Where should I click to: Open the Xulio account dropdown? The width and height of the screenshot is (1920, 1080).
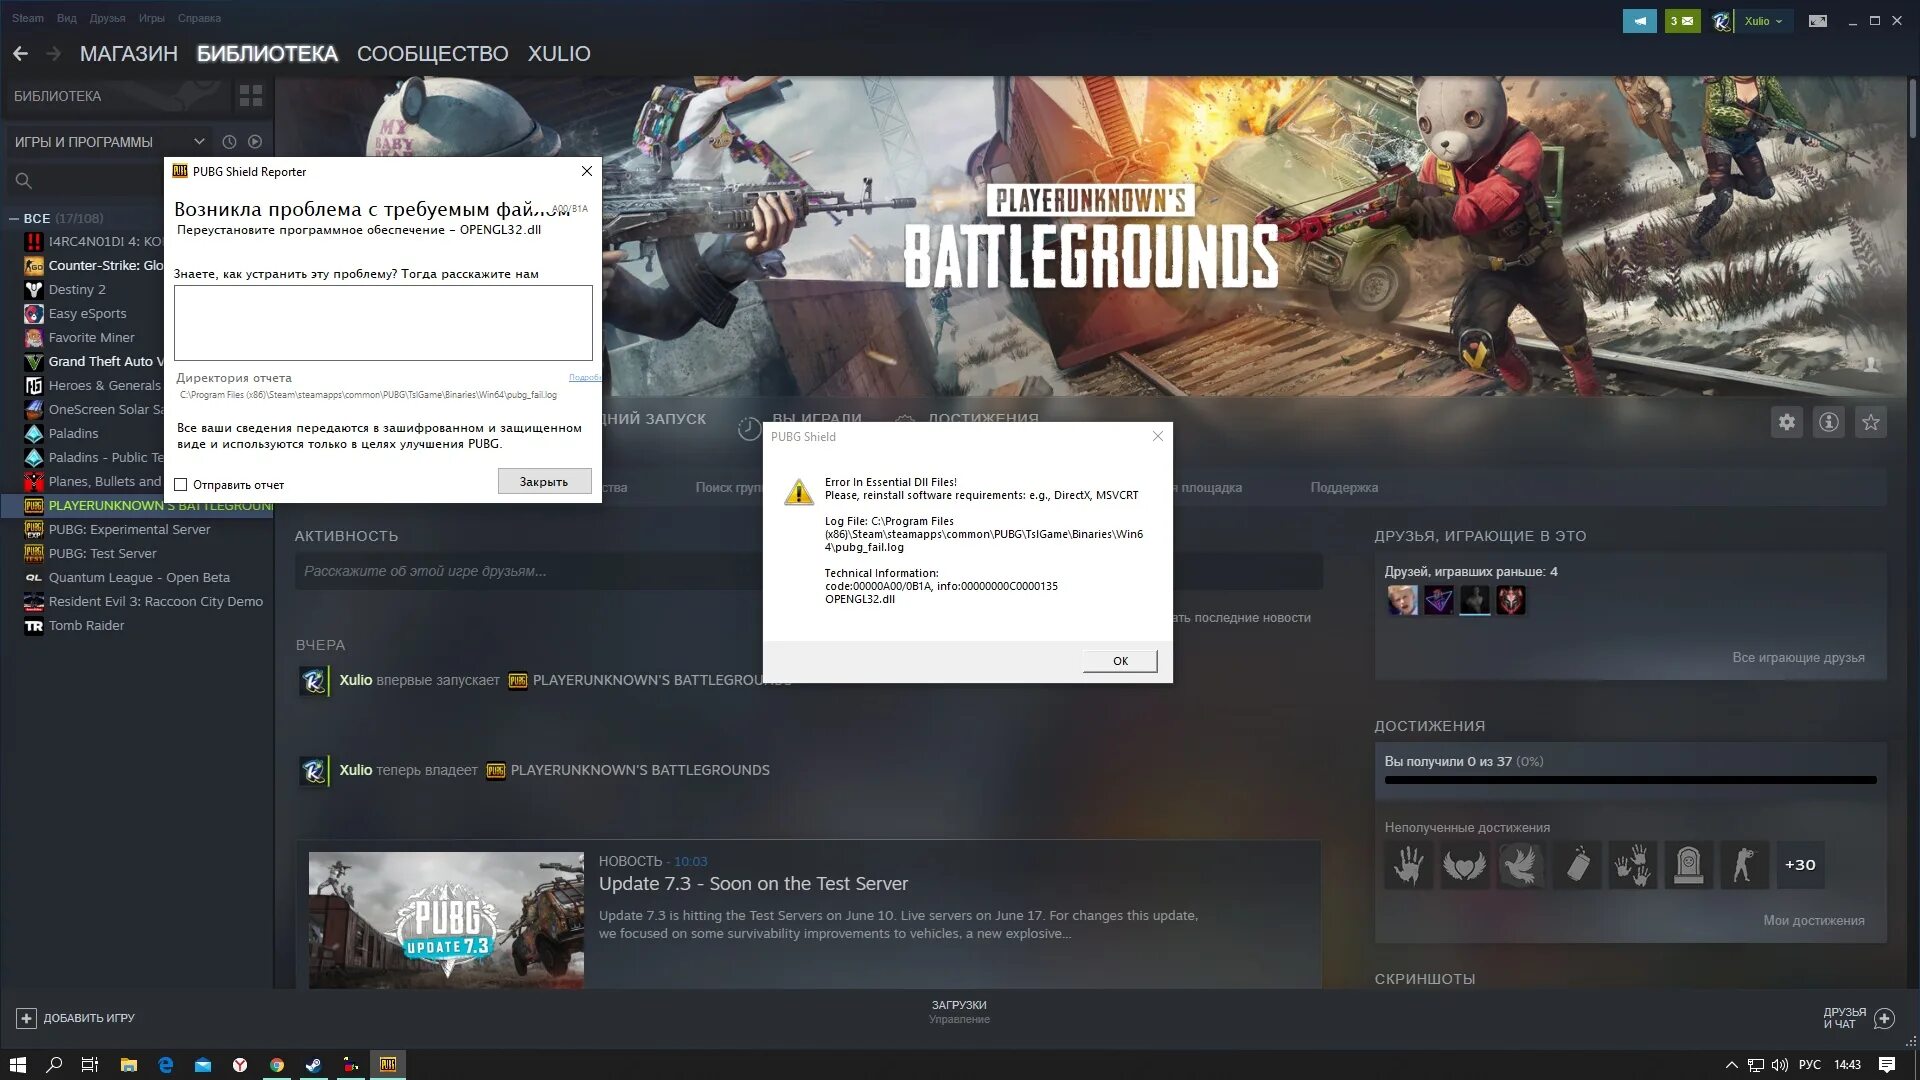tap(1764, 21)
